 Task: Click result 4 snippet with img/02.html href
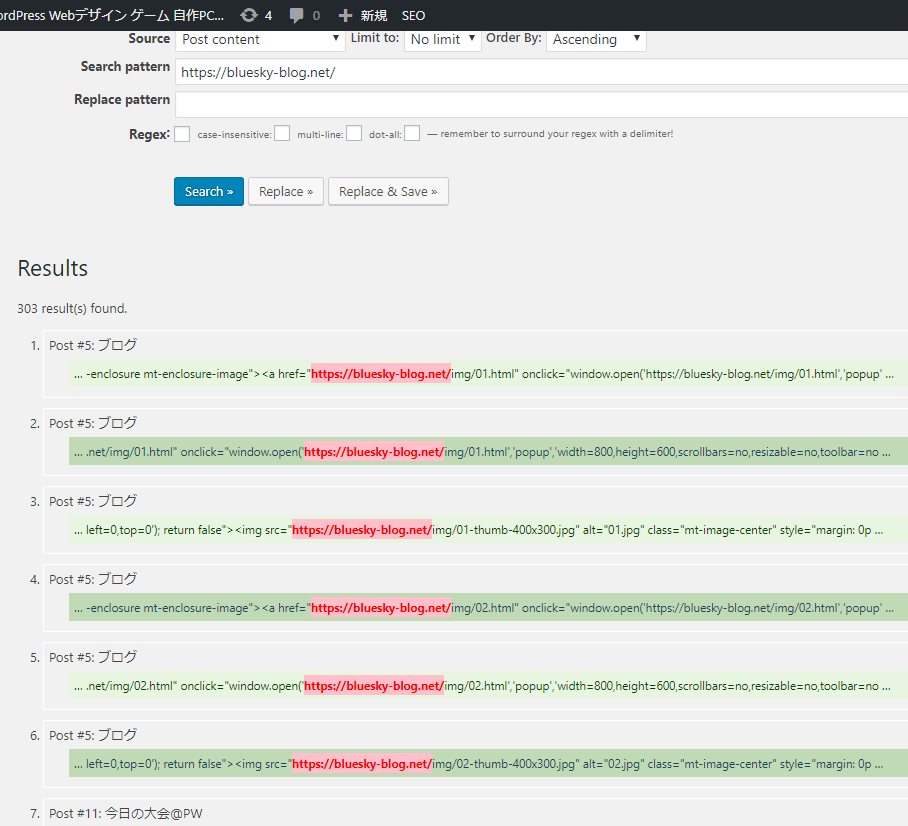click(x=488, y=608)
